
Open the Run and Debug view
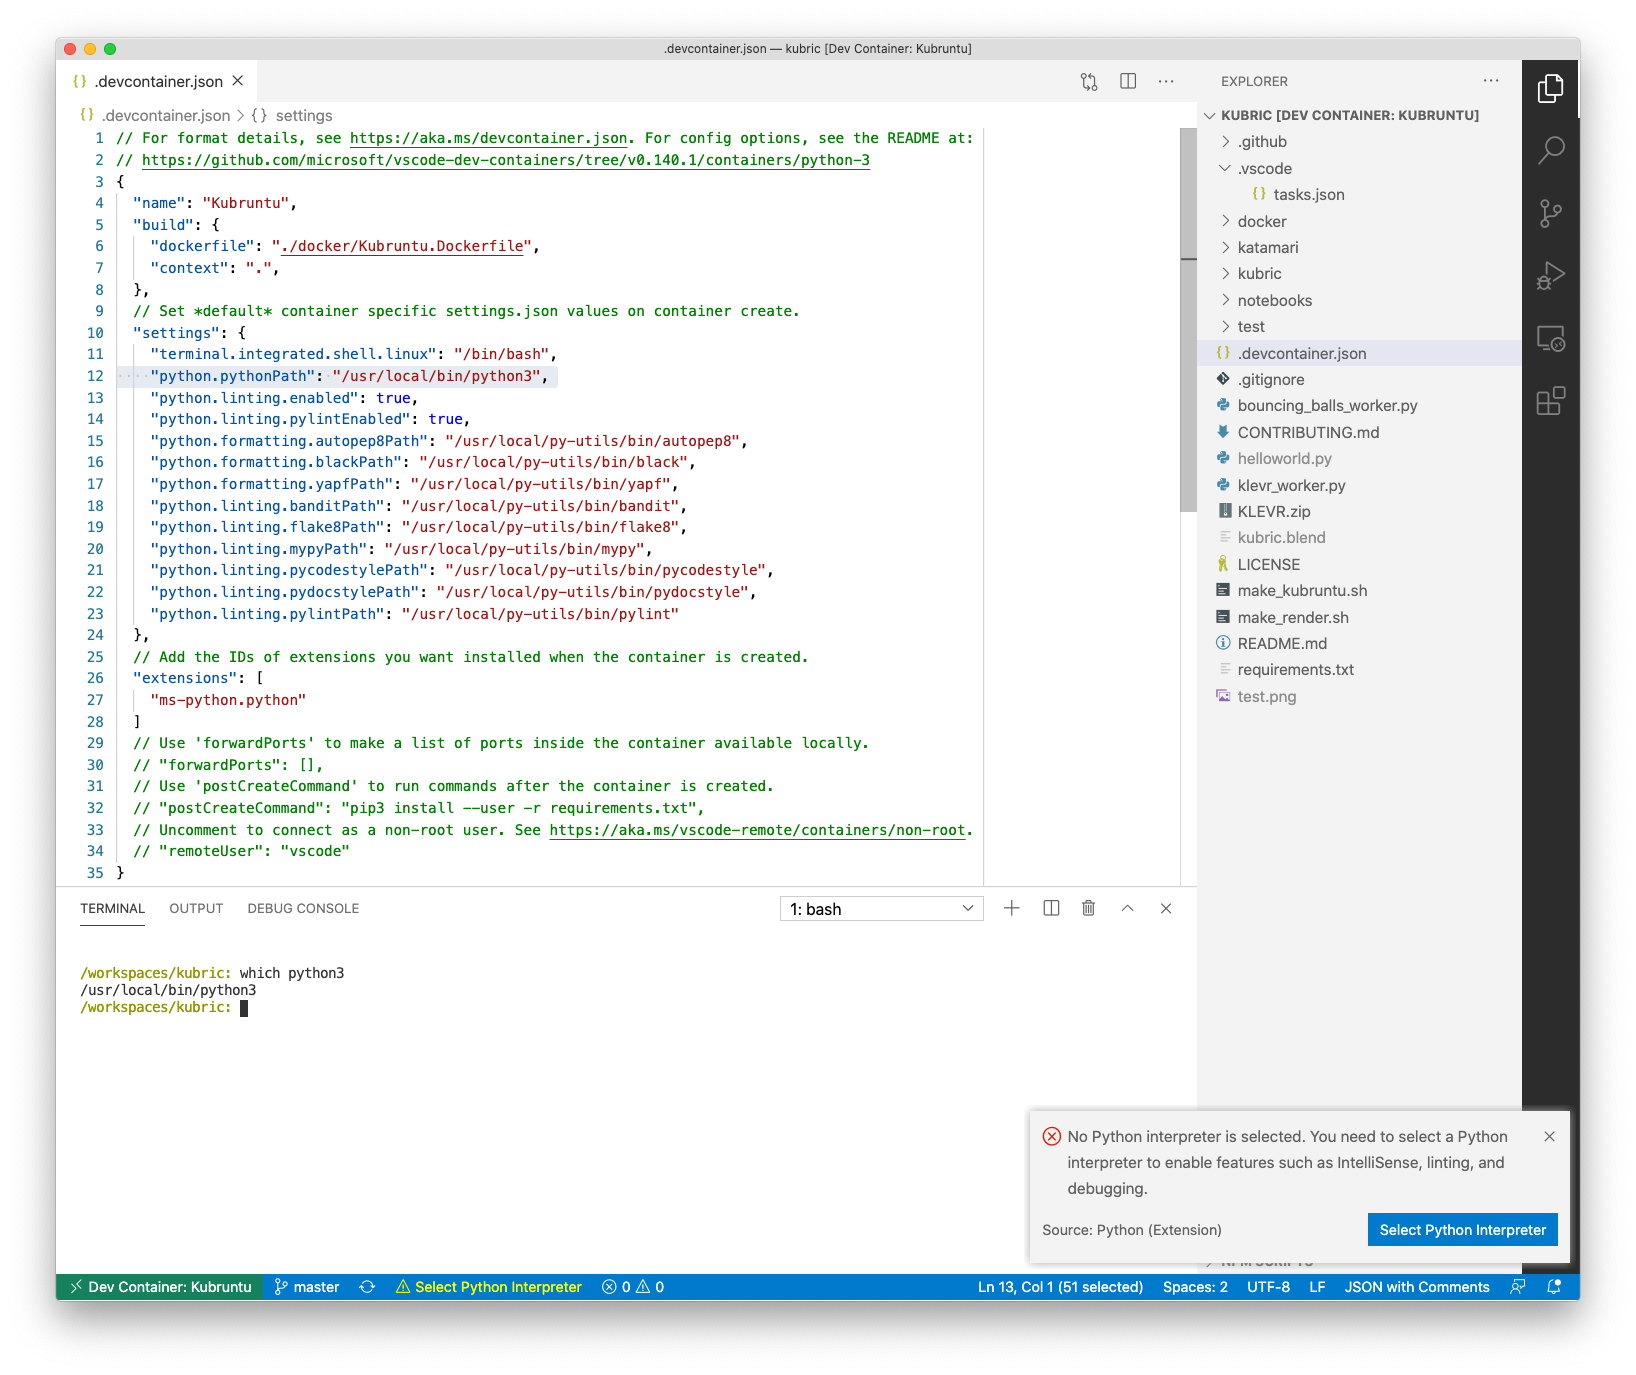1551,275
